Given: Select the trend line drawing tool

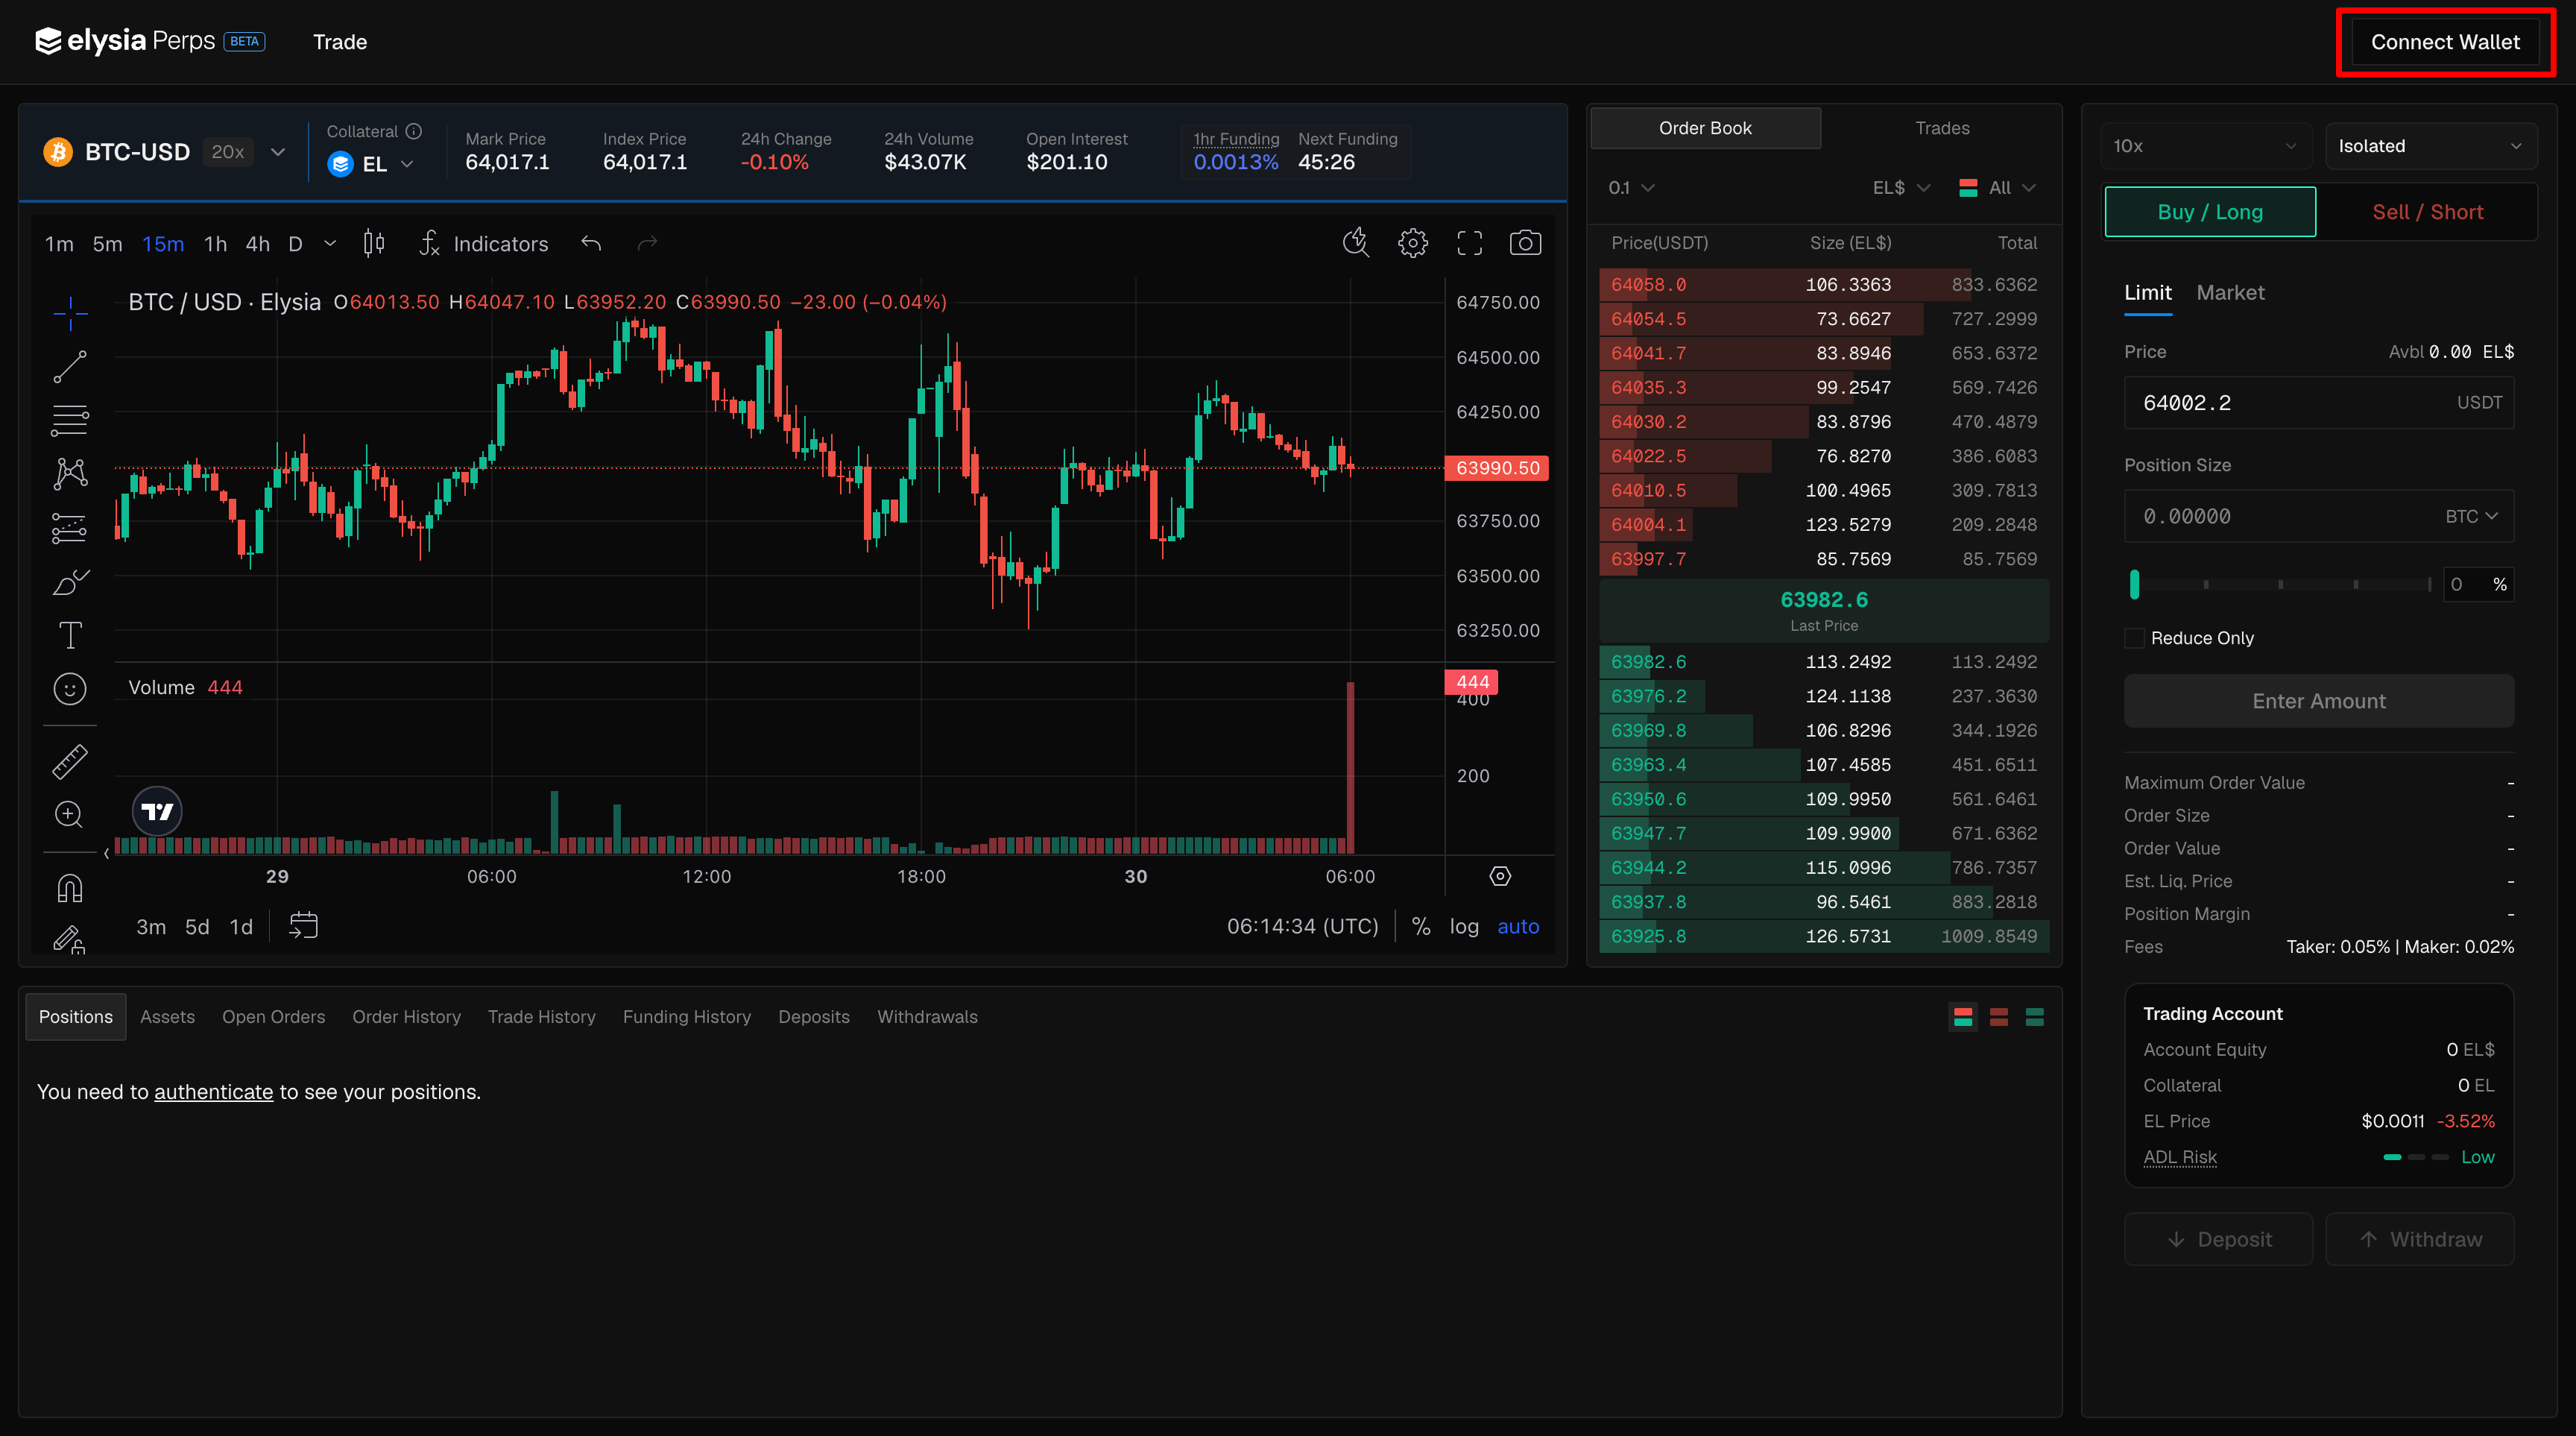Looking at the screenshot, I should pyautogui.click(x=70, y=367).
